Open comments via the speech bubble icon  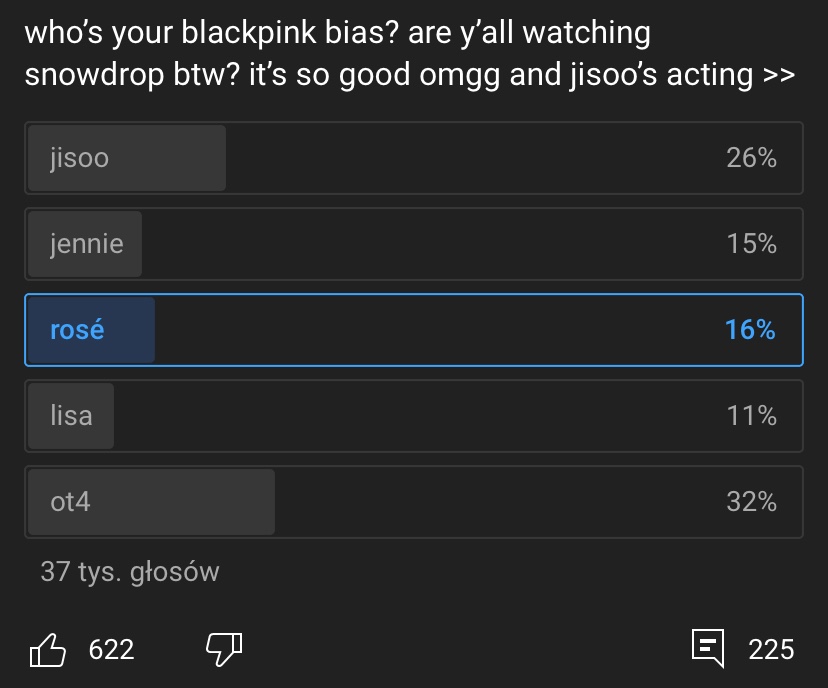tap(709, 649)
